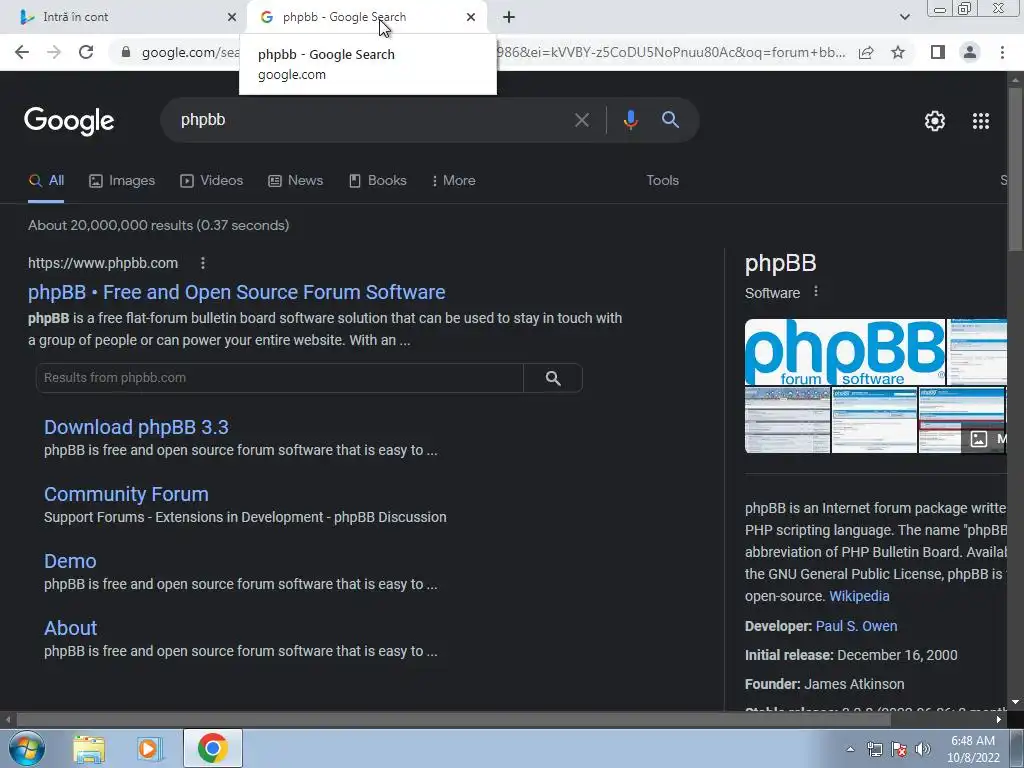This screenshot has width=1024, height=768.
Task: Go back to the previous page
Action: point(22,52)
